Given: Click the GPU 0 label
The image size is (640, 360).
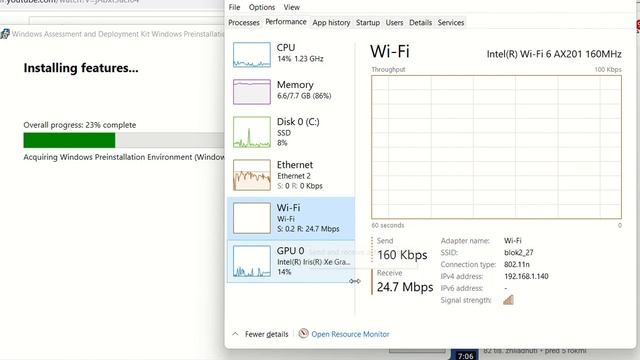Looking at the screenshot, I should click(x=290, y=251).
